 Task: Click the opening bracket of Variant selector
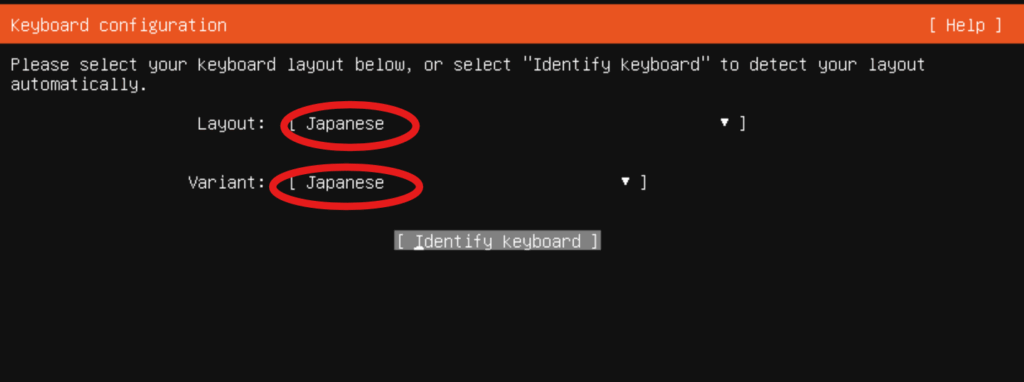pos(292,182)
